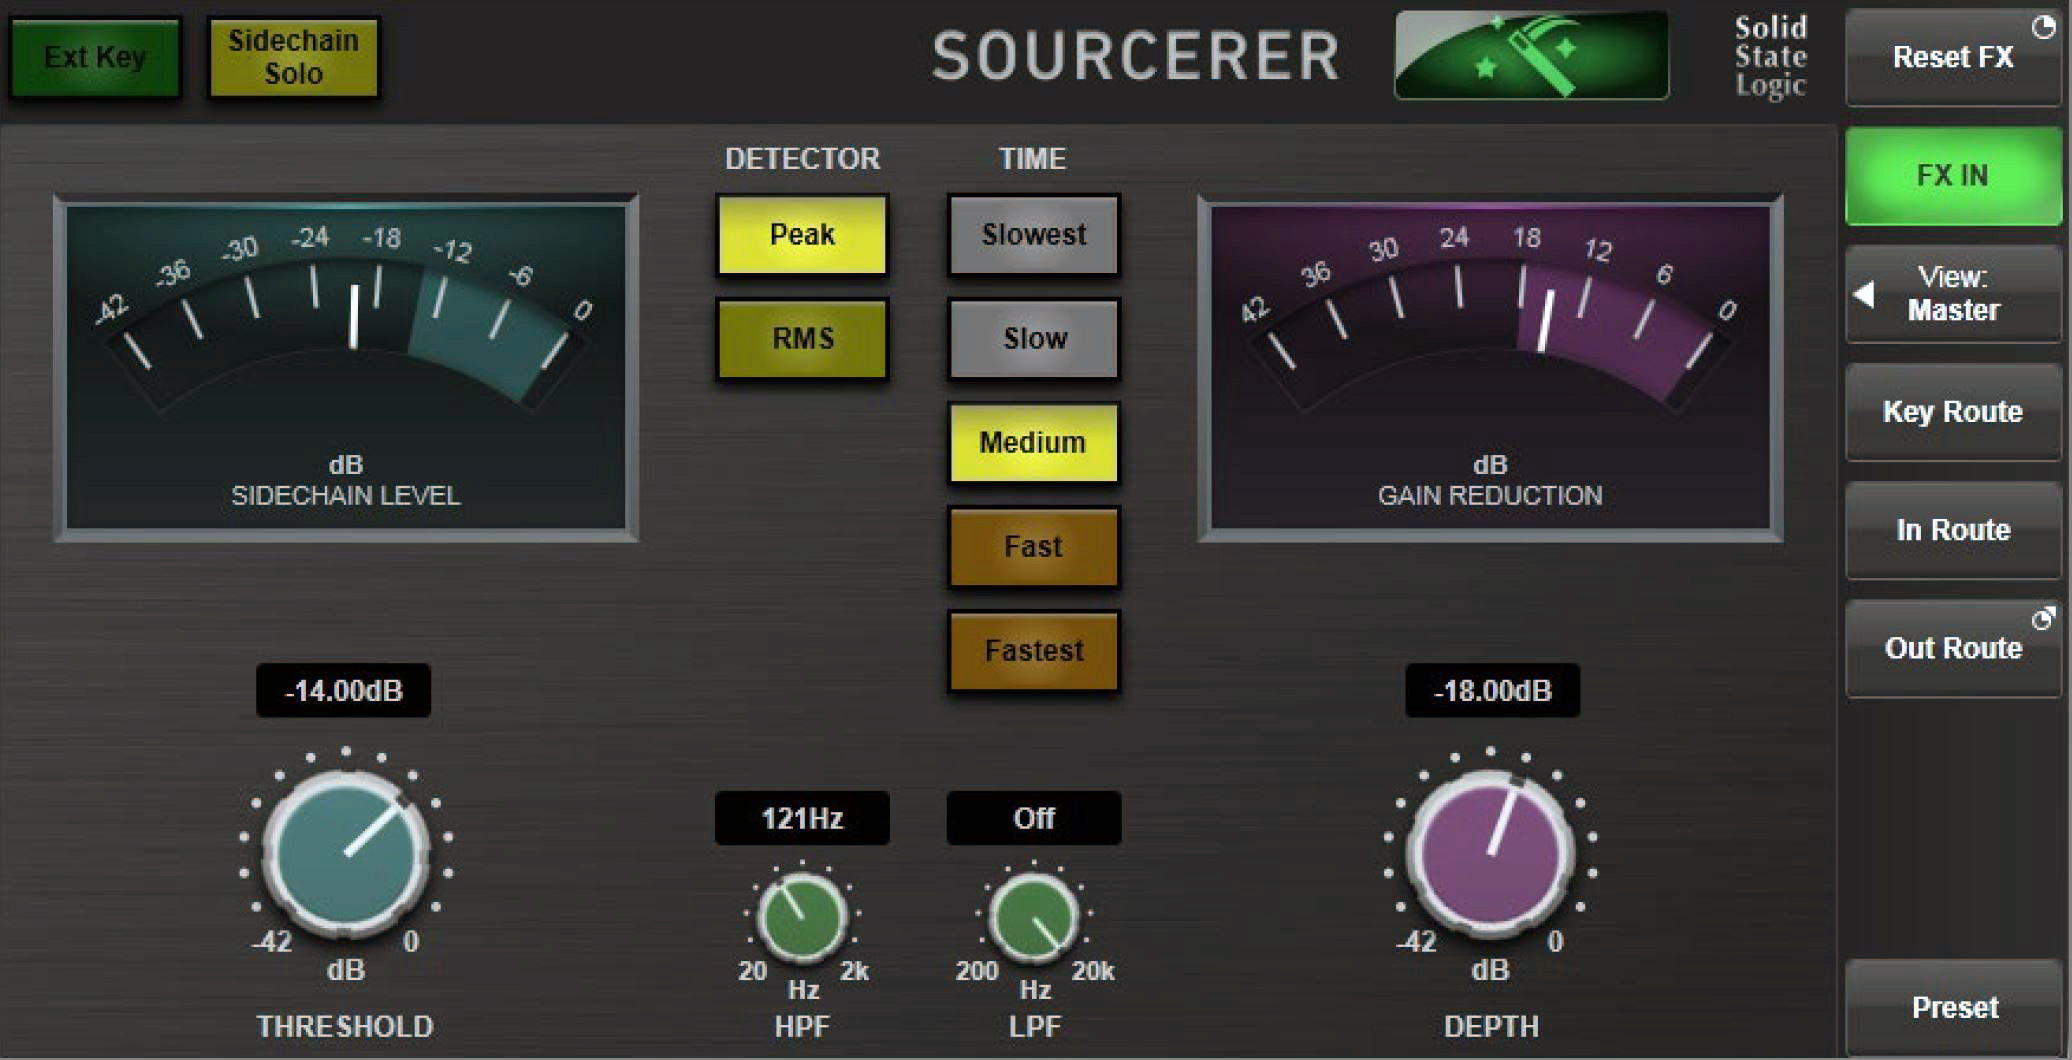Click the Reset FX button
Viewport: 2072px width, 1060px height.
tap(1953, 57)
